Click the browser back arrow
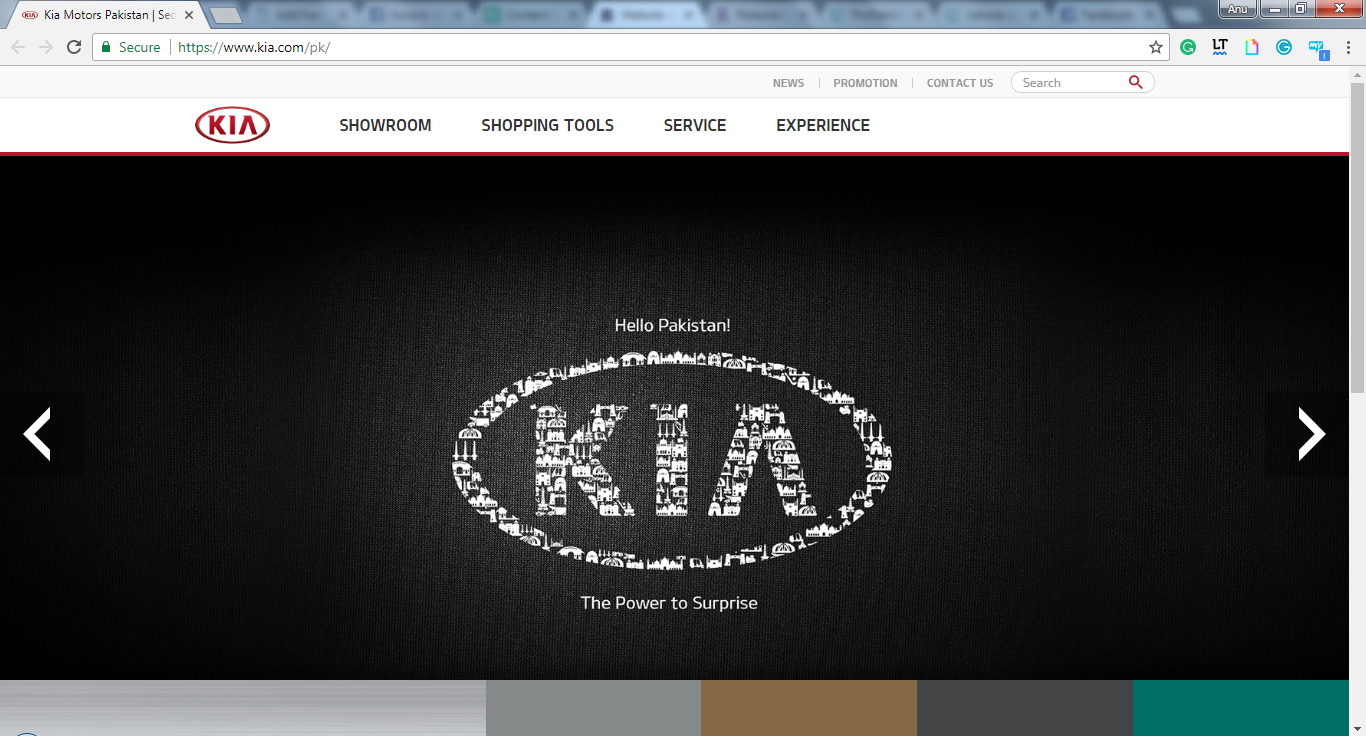This screenshot has height=736, width=1366. point(18,47)
